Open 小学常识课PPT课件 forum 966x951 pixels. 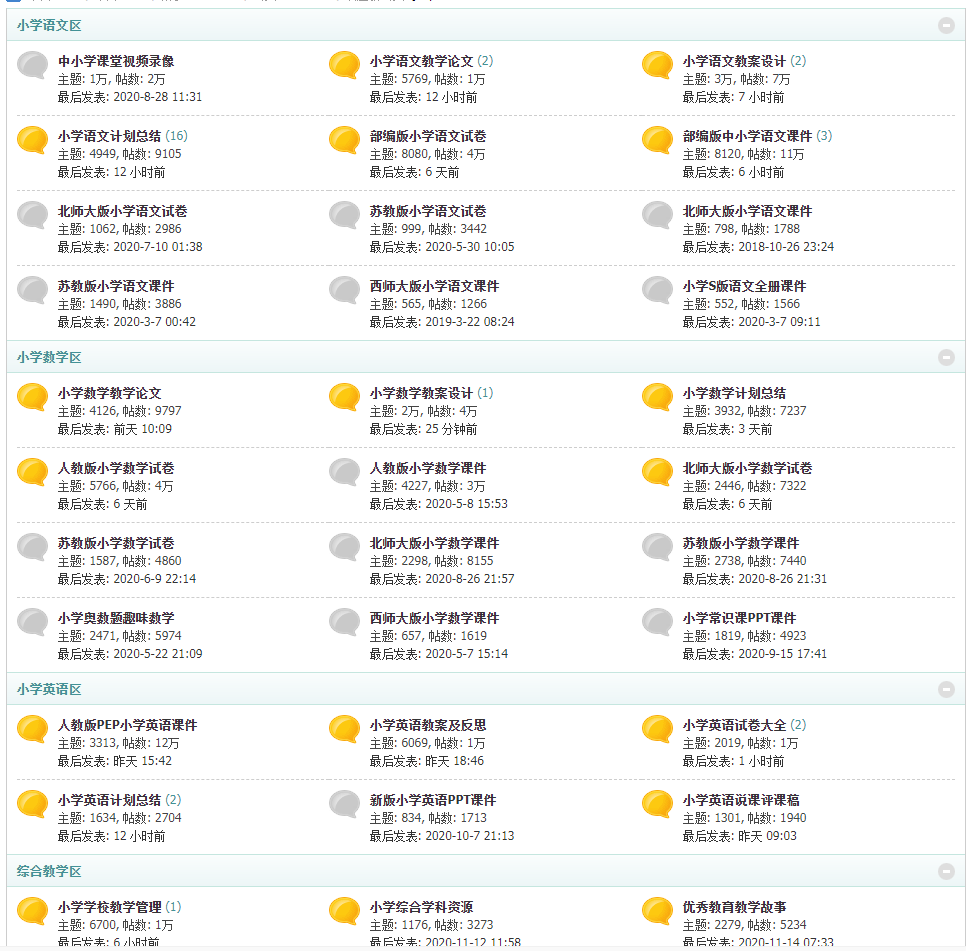[x=739, y=618]
